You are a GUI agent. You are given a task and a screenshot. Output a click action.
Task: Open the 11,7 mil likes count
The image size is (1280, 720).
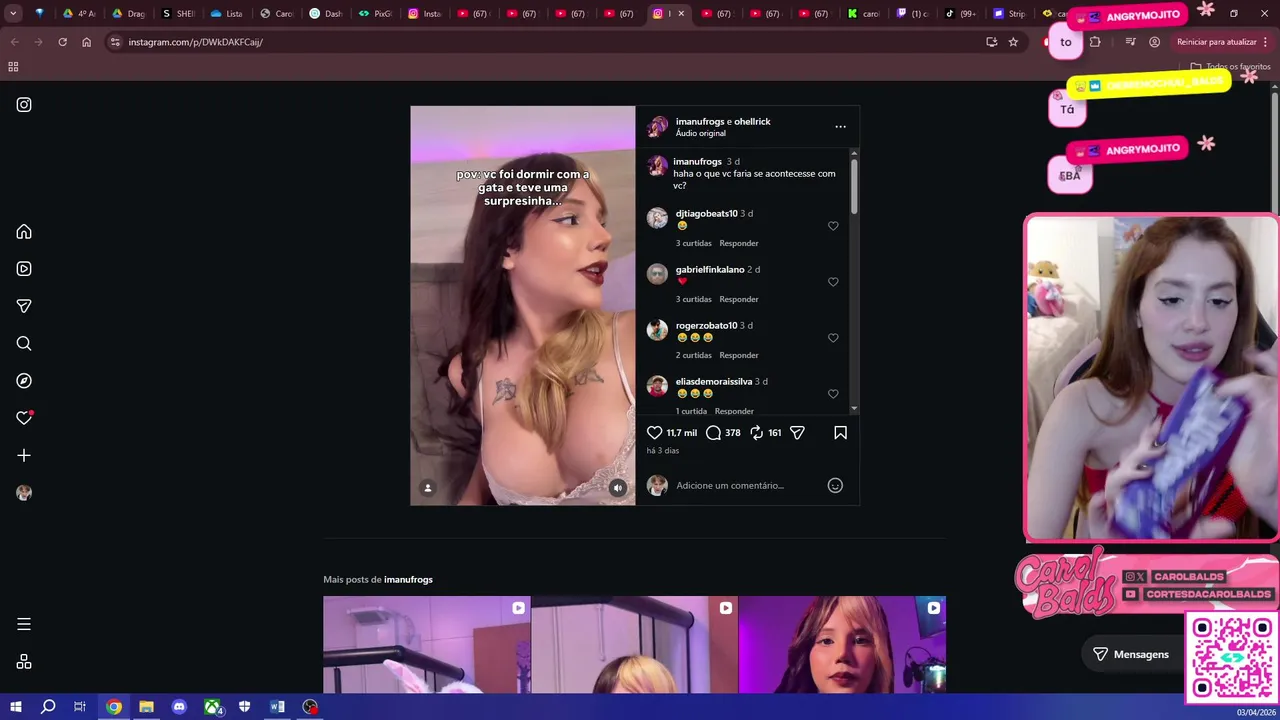682,433
